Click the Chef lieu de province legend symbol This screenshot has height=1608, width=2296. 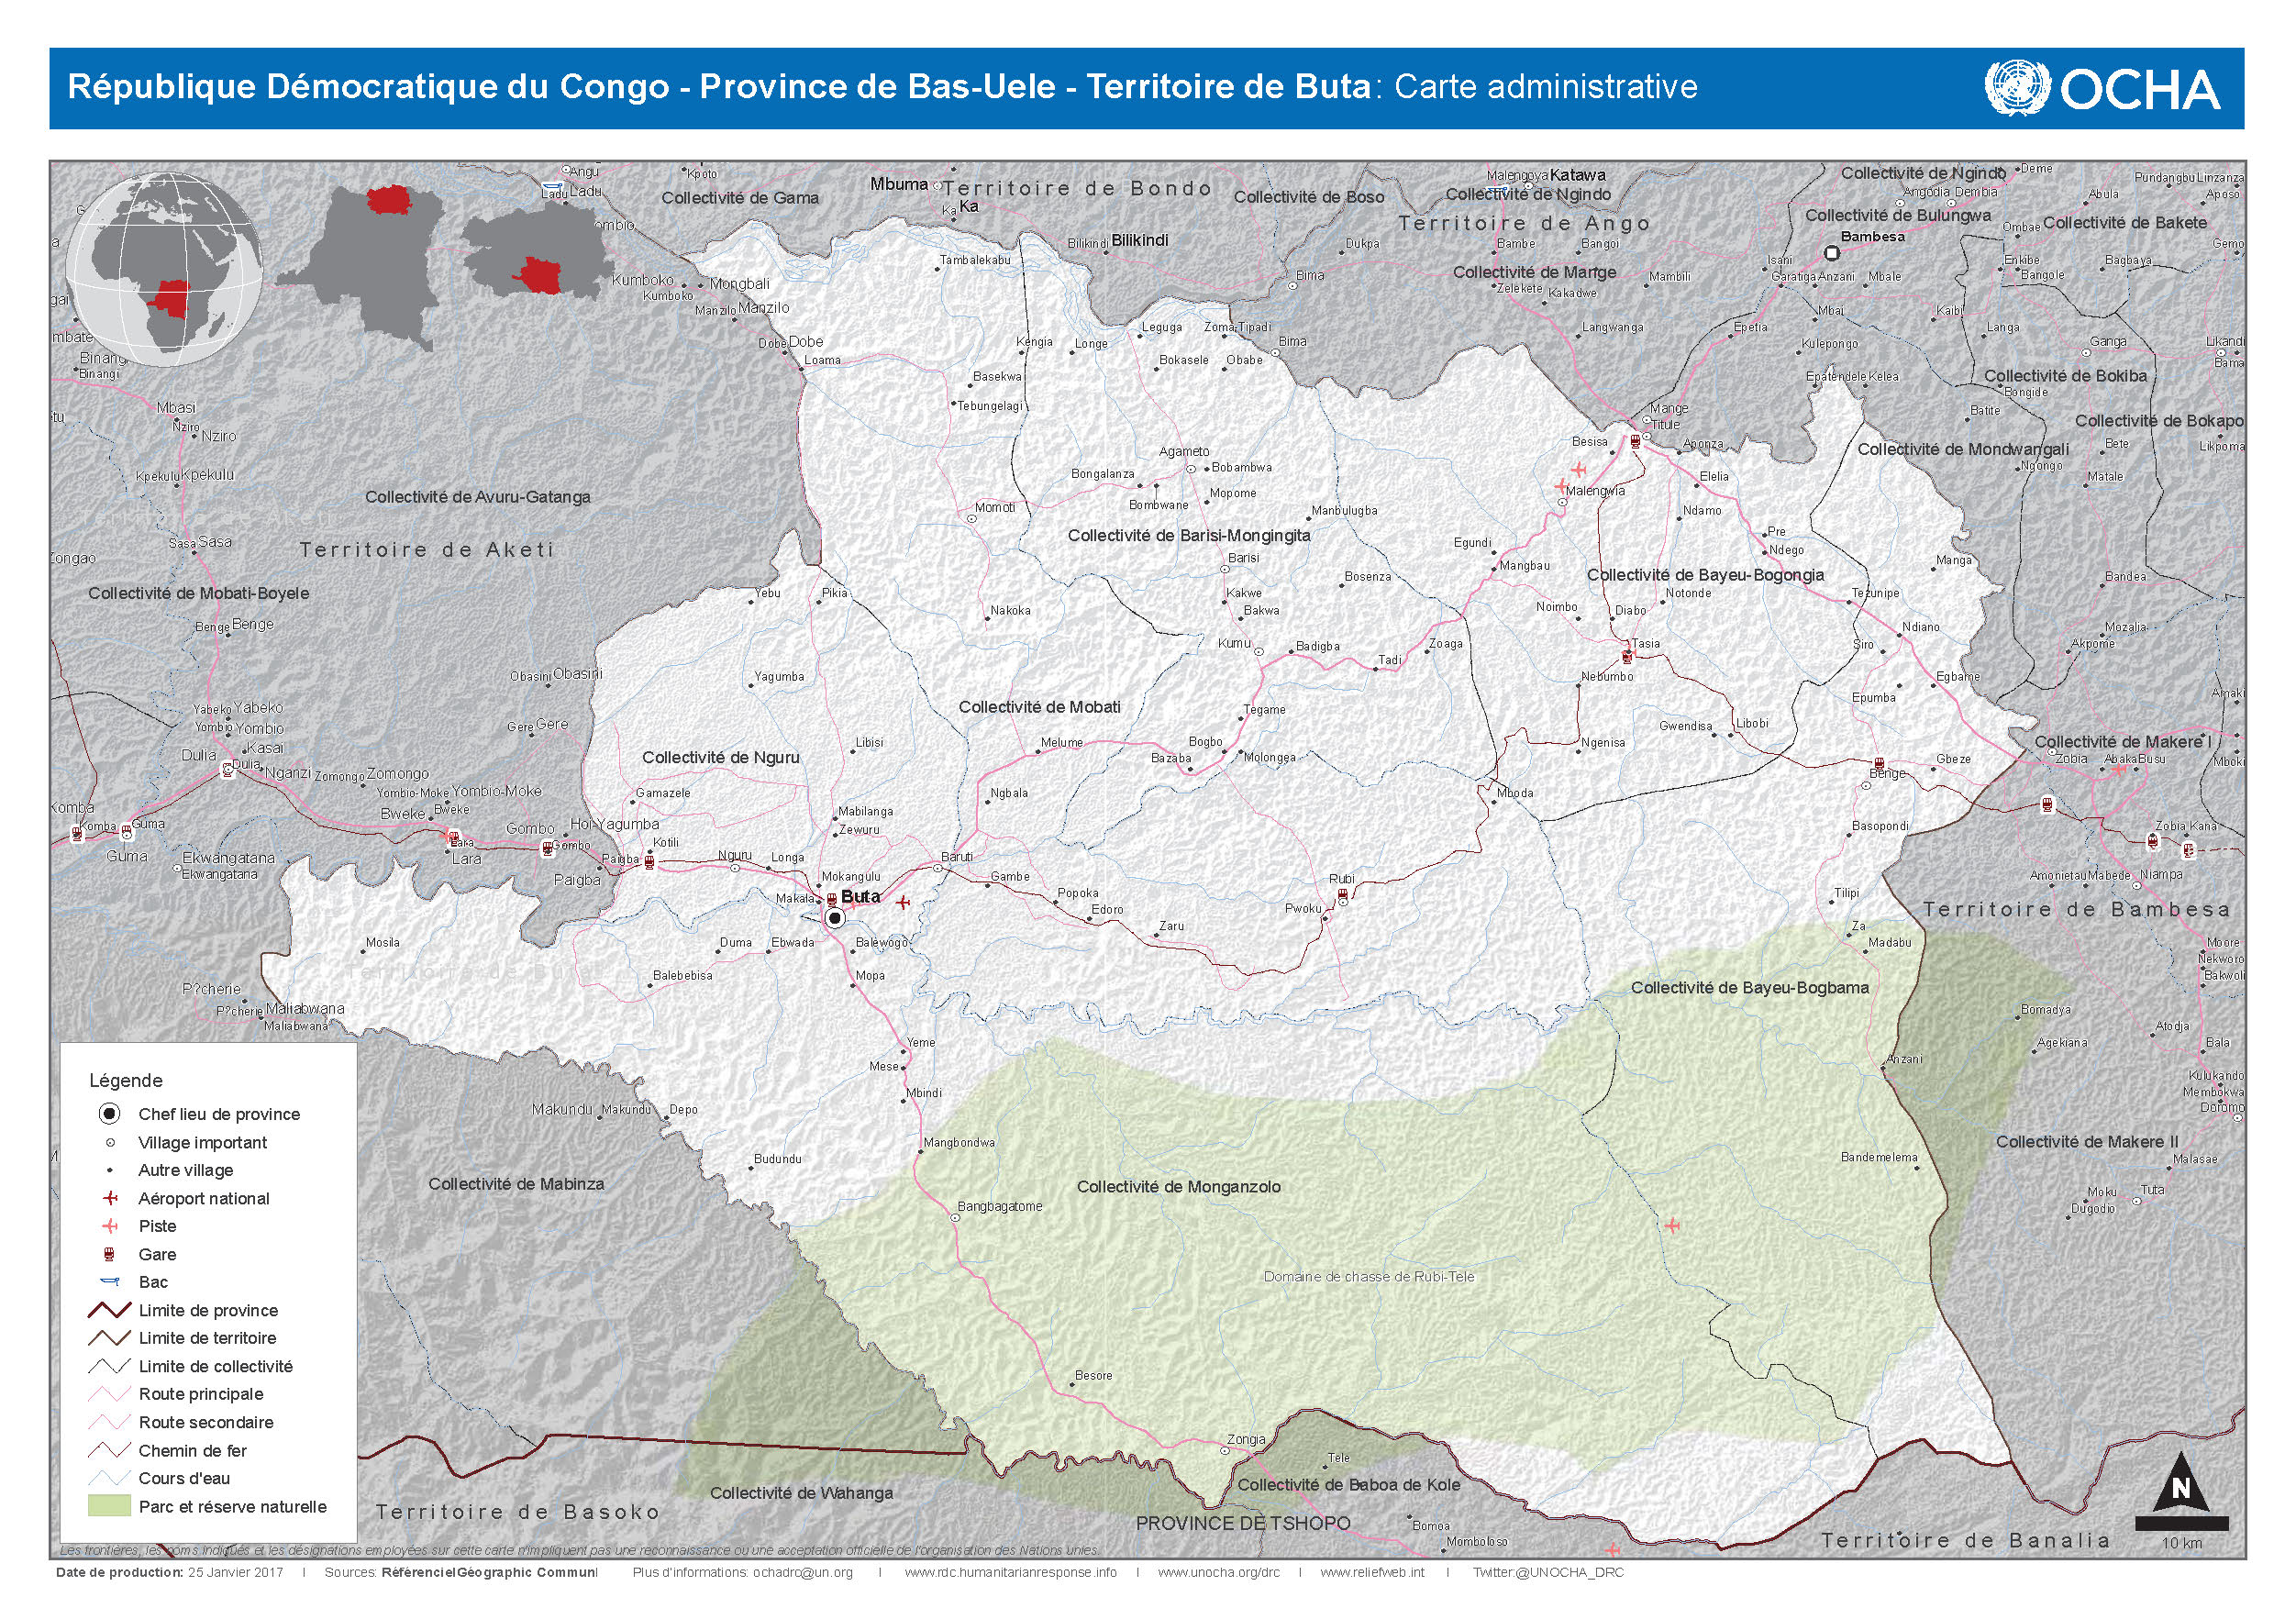[x=110, y=1114]
